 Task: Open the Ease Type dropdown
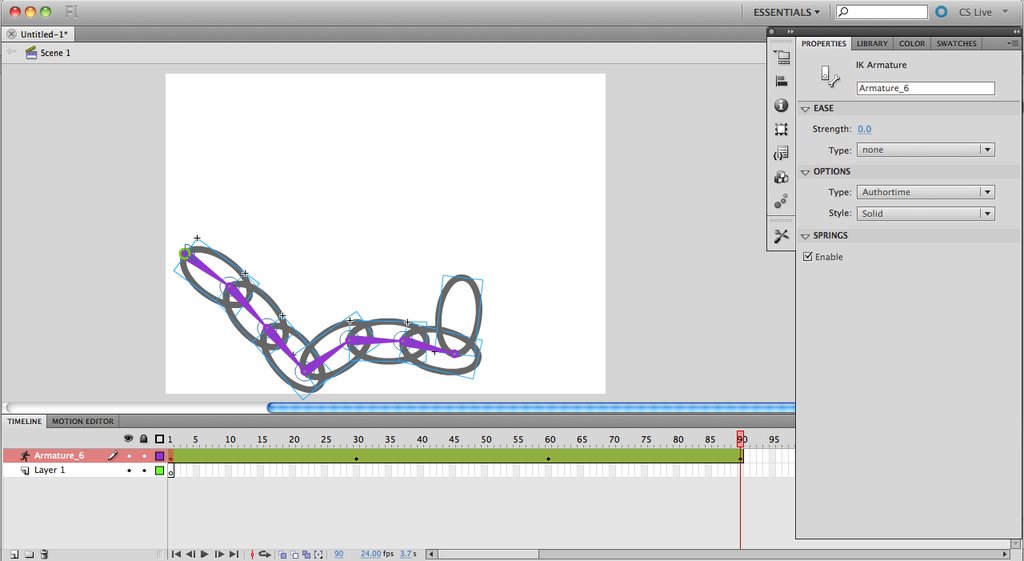(x=925, y=150)
